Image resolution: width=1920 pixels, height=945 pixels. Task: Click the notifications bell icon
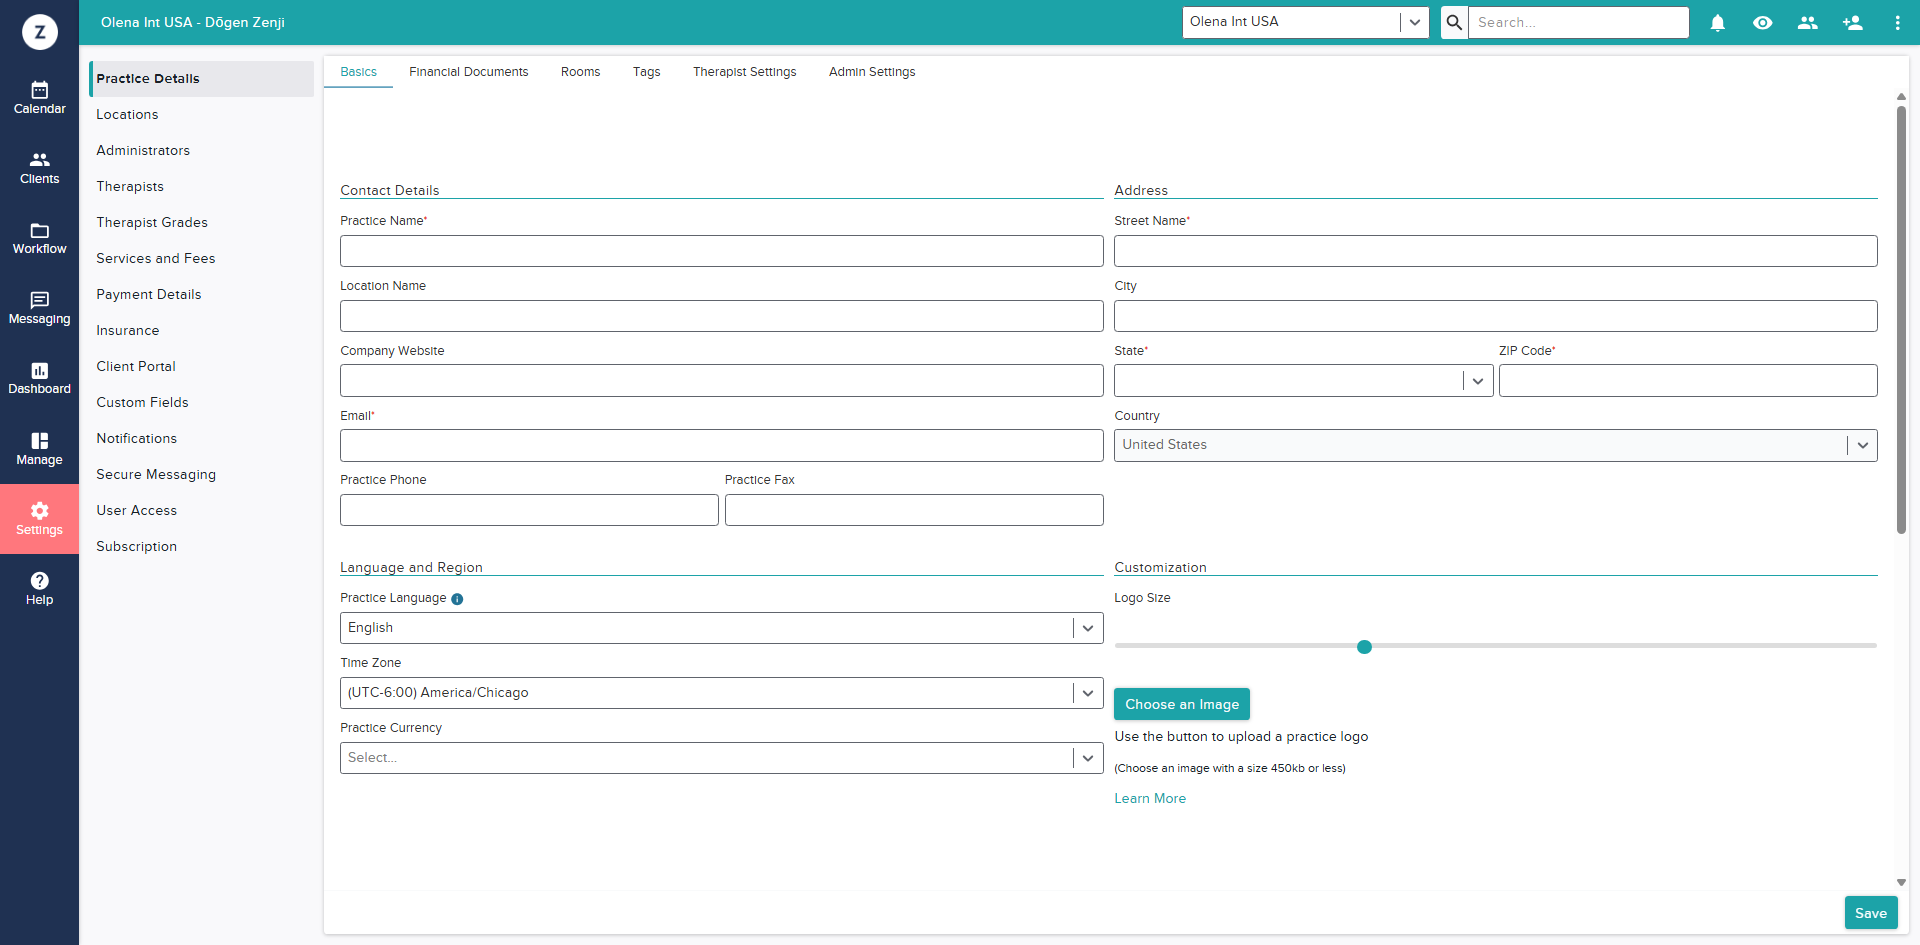[1717, 22]
